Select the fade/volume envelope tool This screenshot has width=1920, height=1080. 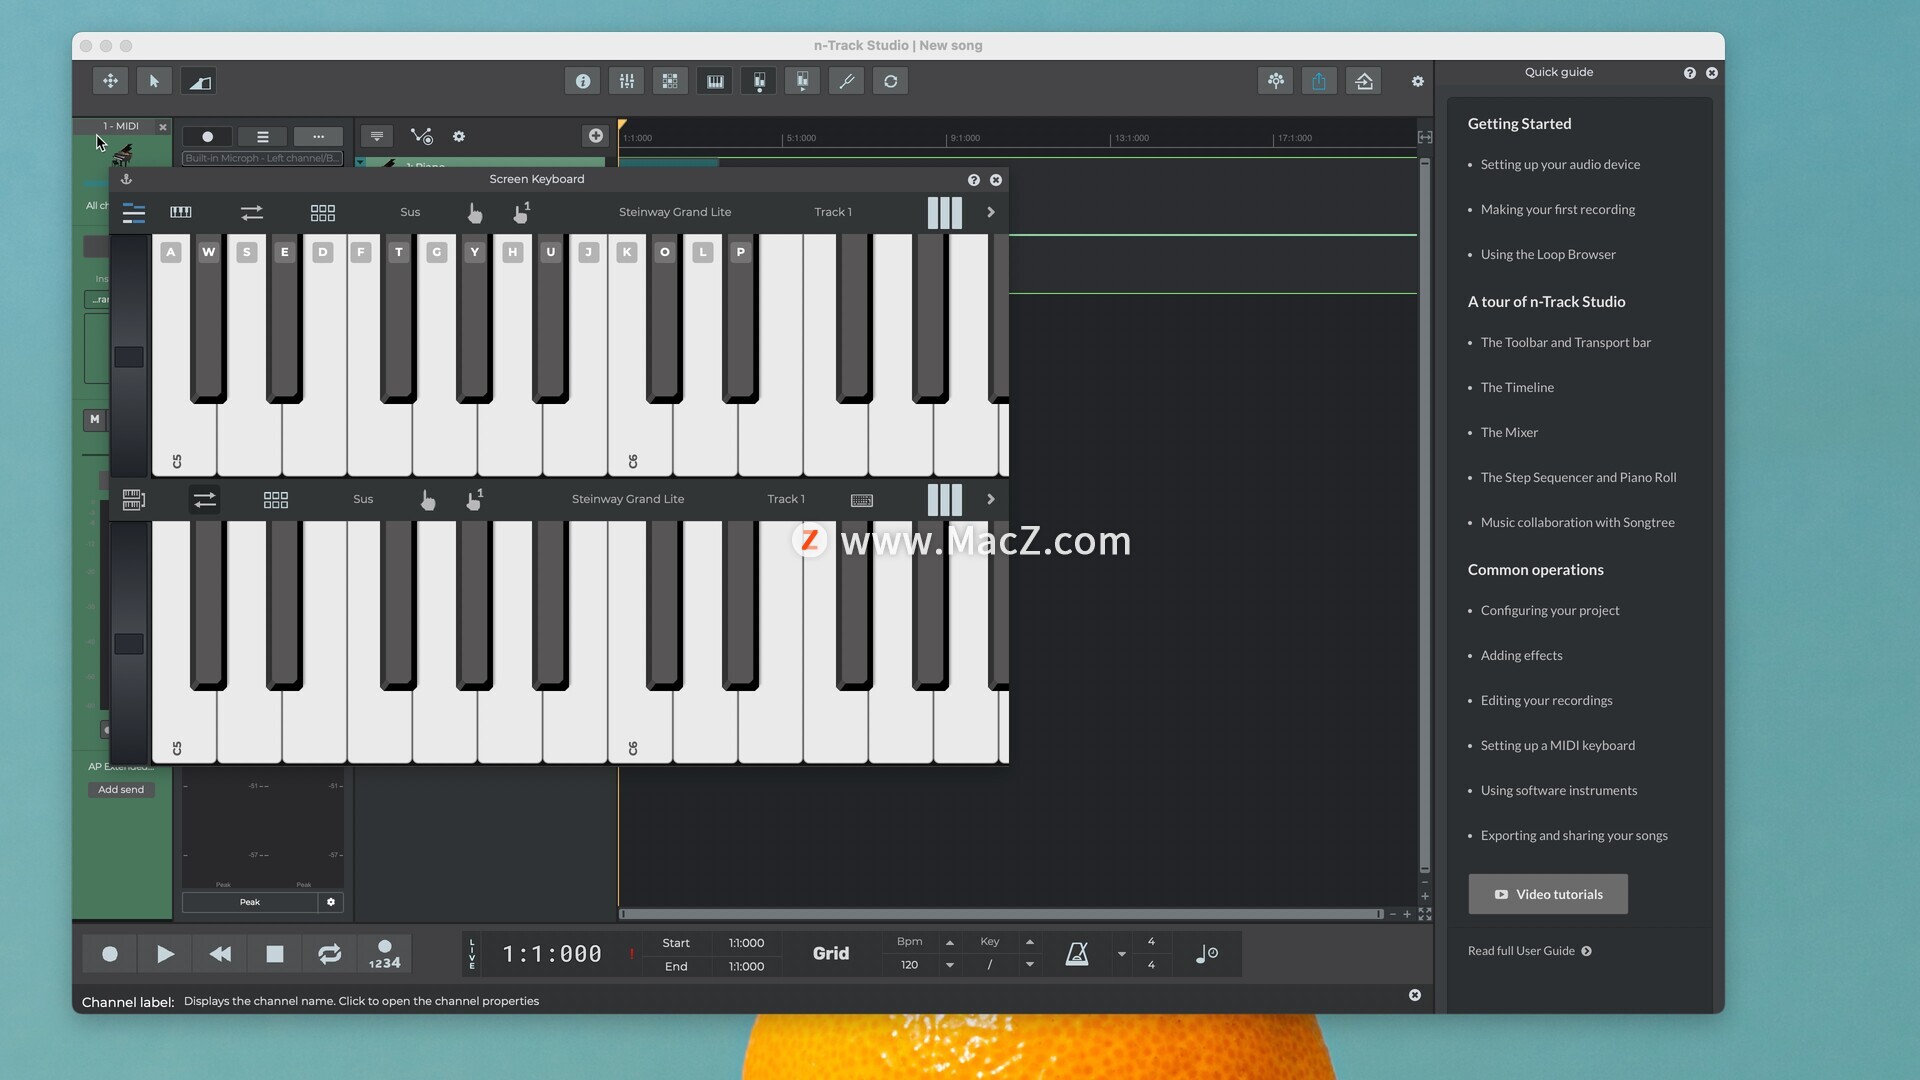(199, 81)
